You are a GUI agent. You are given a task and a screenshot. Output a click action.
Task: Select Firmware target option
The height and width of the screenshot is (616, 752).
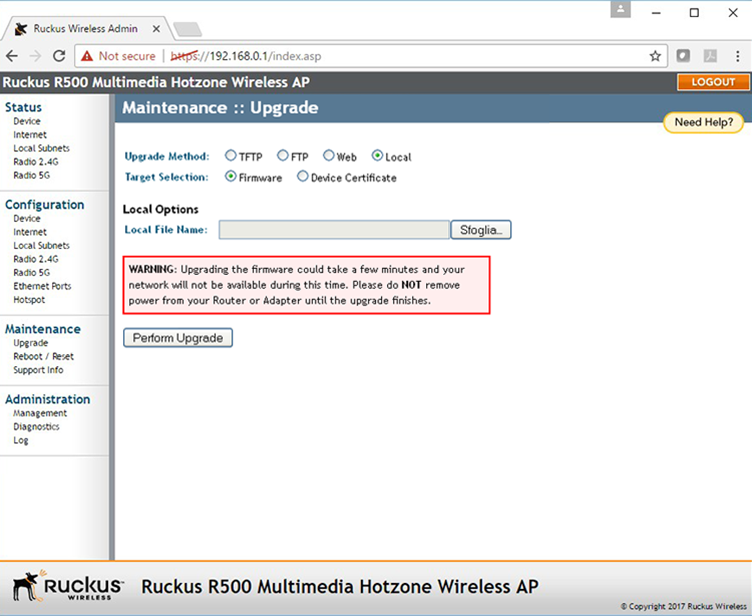231,177
